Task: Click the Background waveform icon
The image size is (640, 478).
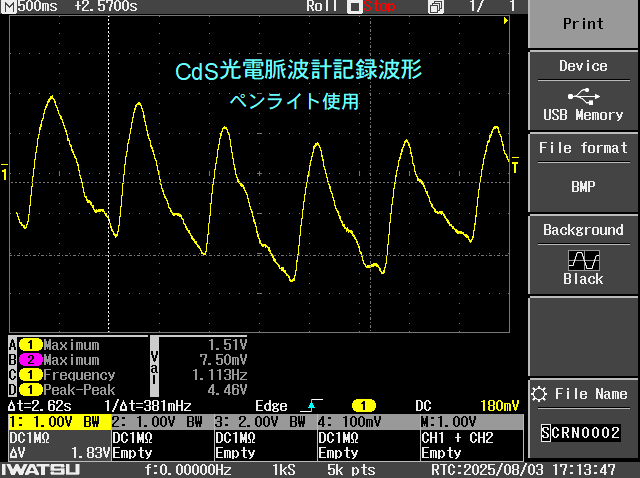Action: 583,259
